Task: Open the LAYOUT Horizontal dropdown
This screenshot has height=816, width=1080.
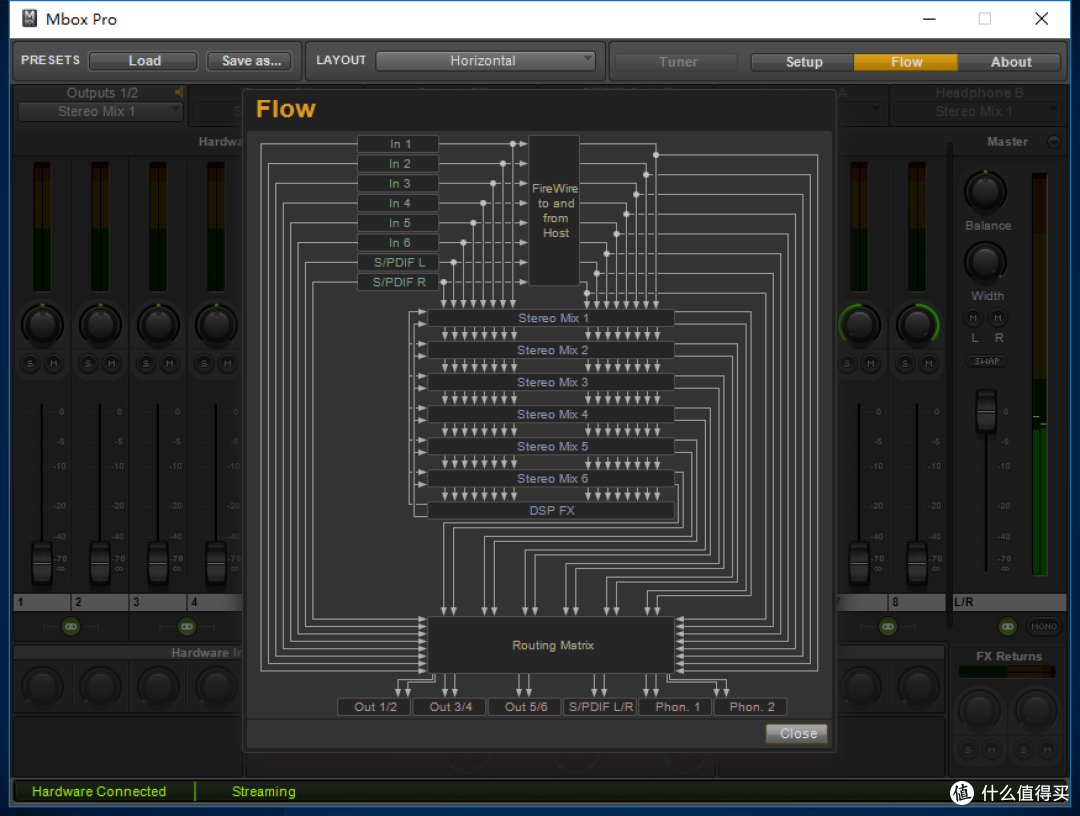Action: 485,61
